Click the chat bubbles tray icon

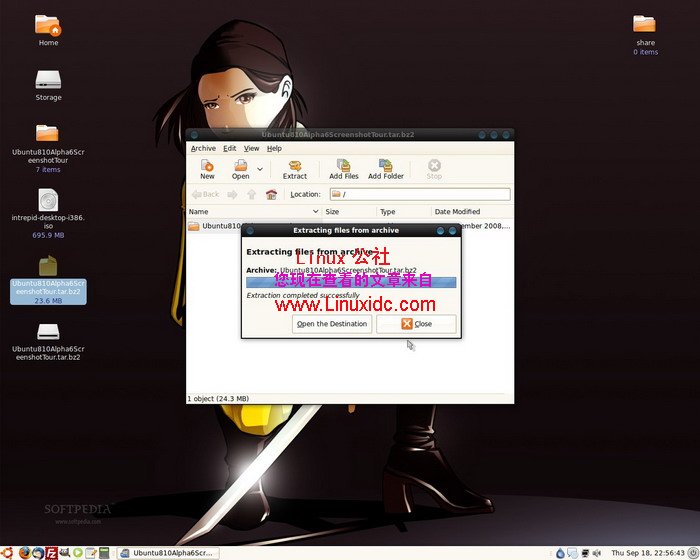pyautogui.click(x=572, y=553)
